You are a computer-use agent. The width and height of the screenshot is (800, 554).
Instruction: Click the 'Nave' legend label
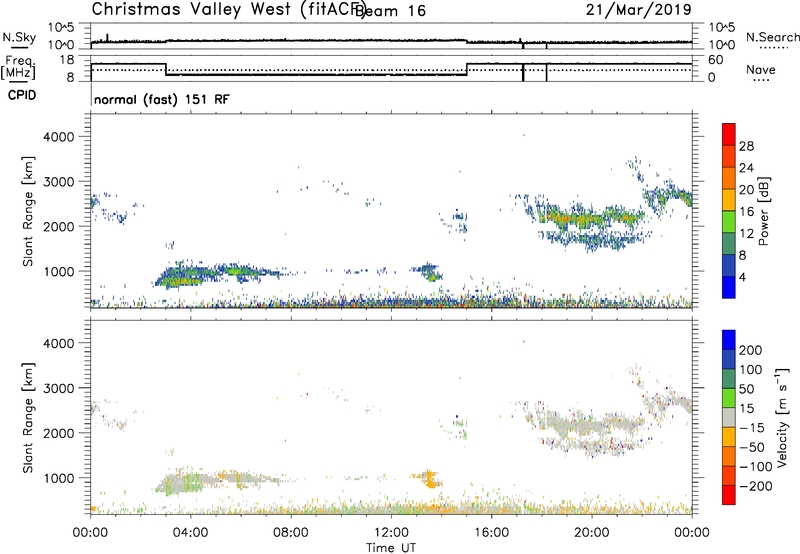[x=760, y=70]
